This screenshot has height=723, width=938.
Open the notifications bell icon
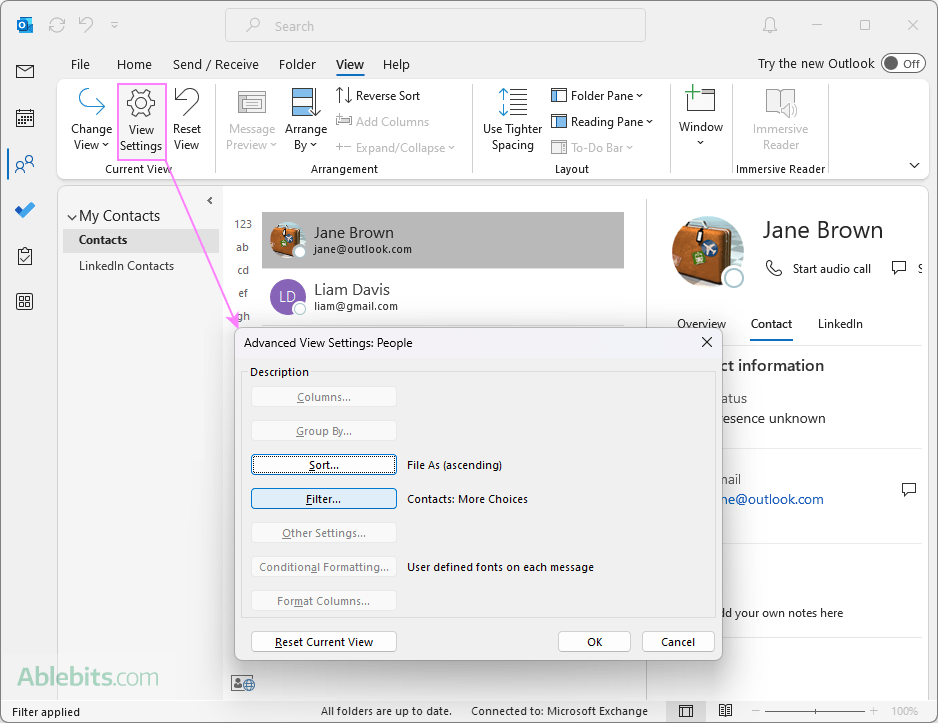point(770,25)
